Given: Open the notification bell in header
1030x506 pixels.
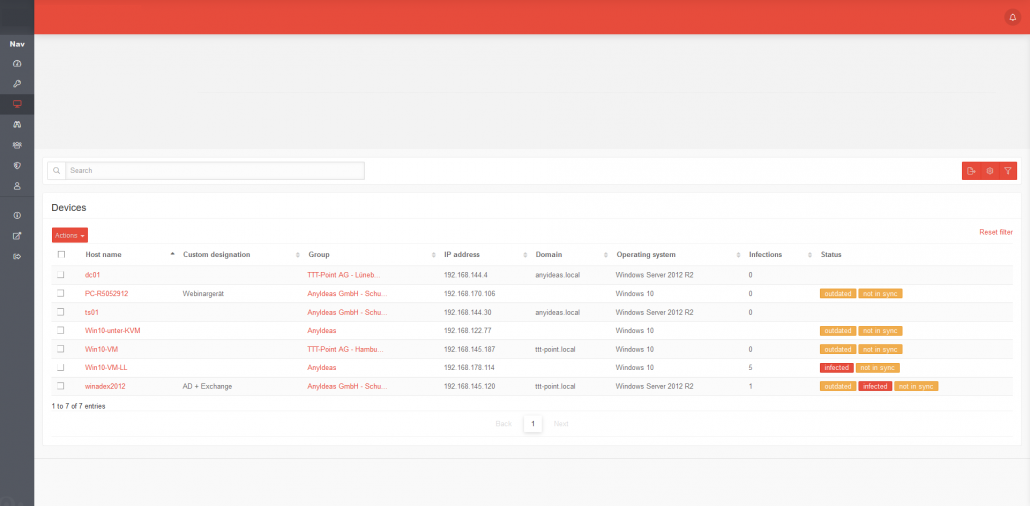Looking at the screenshot, I should (x=1012, y=17).
